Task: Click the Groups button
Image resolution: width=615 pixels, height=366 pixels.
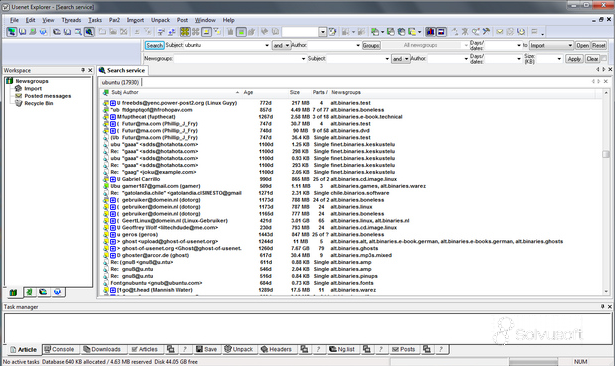Action: tap(371, 46)
